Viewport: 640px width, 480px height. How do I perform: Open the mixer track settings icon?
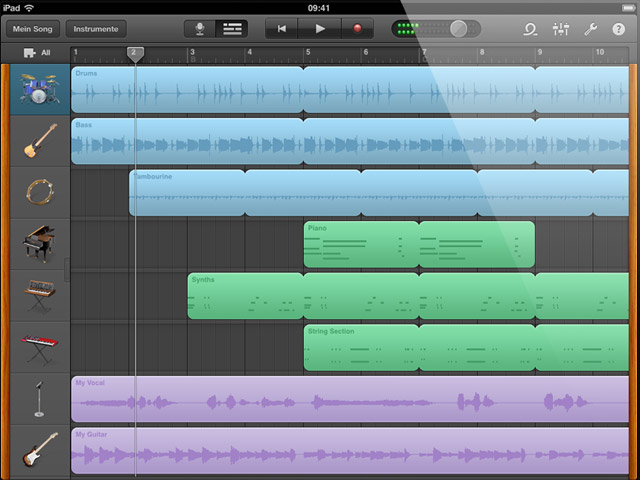[561, 29]
